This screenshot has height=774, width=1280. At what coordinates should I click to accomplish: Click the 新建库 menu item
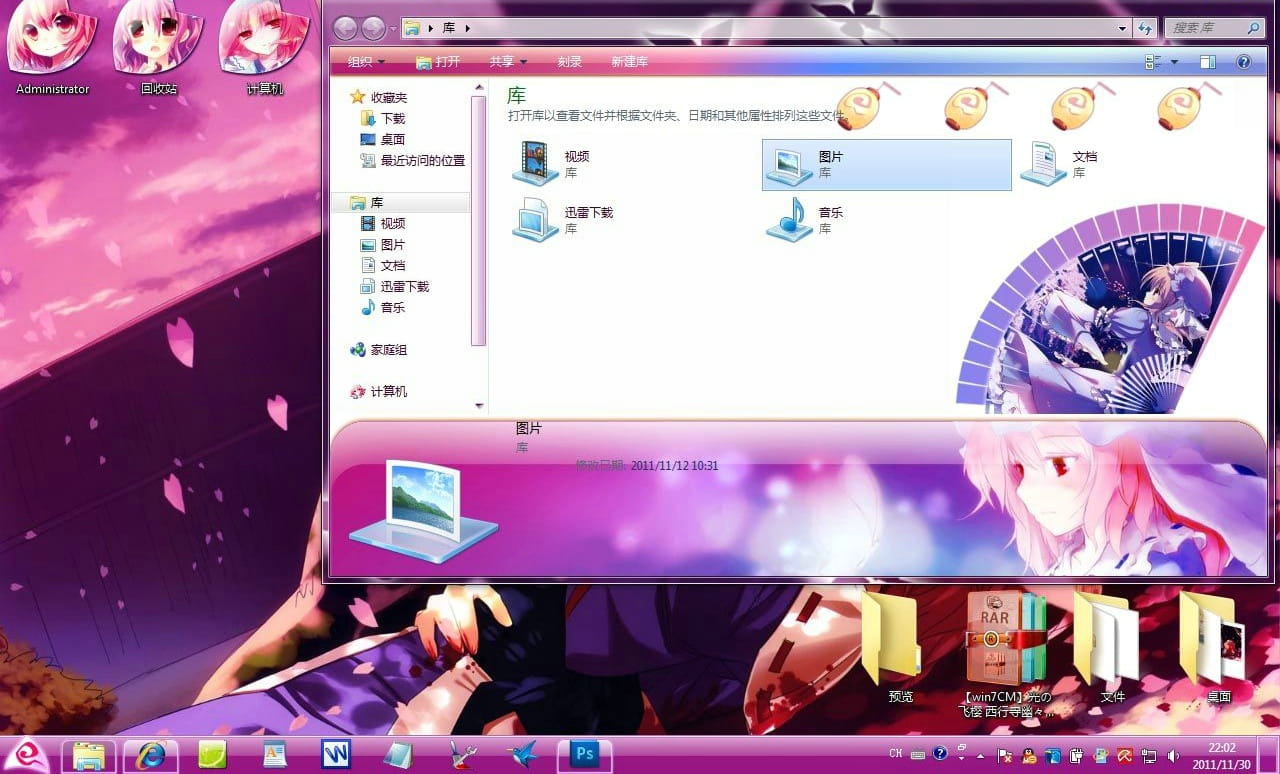click(x=629, y=61)
